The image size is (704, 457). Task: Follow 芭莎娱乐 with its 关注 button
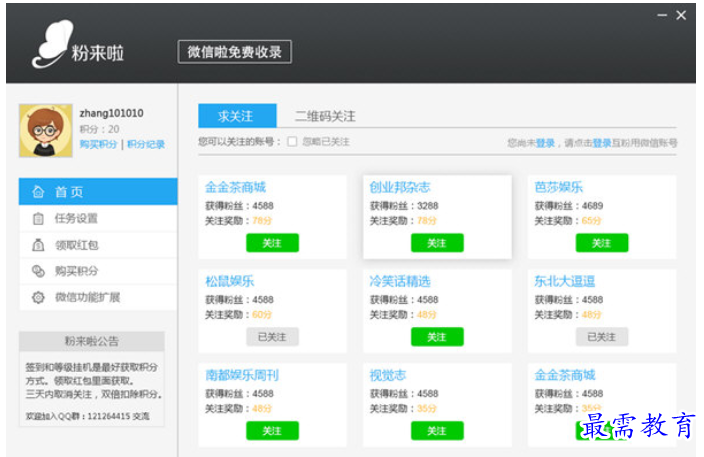click(x=601, y=243)
